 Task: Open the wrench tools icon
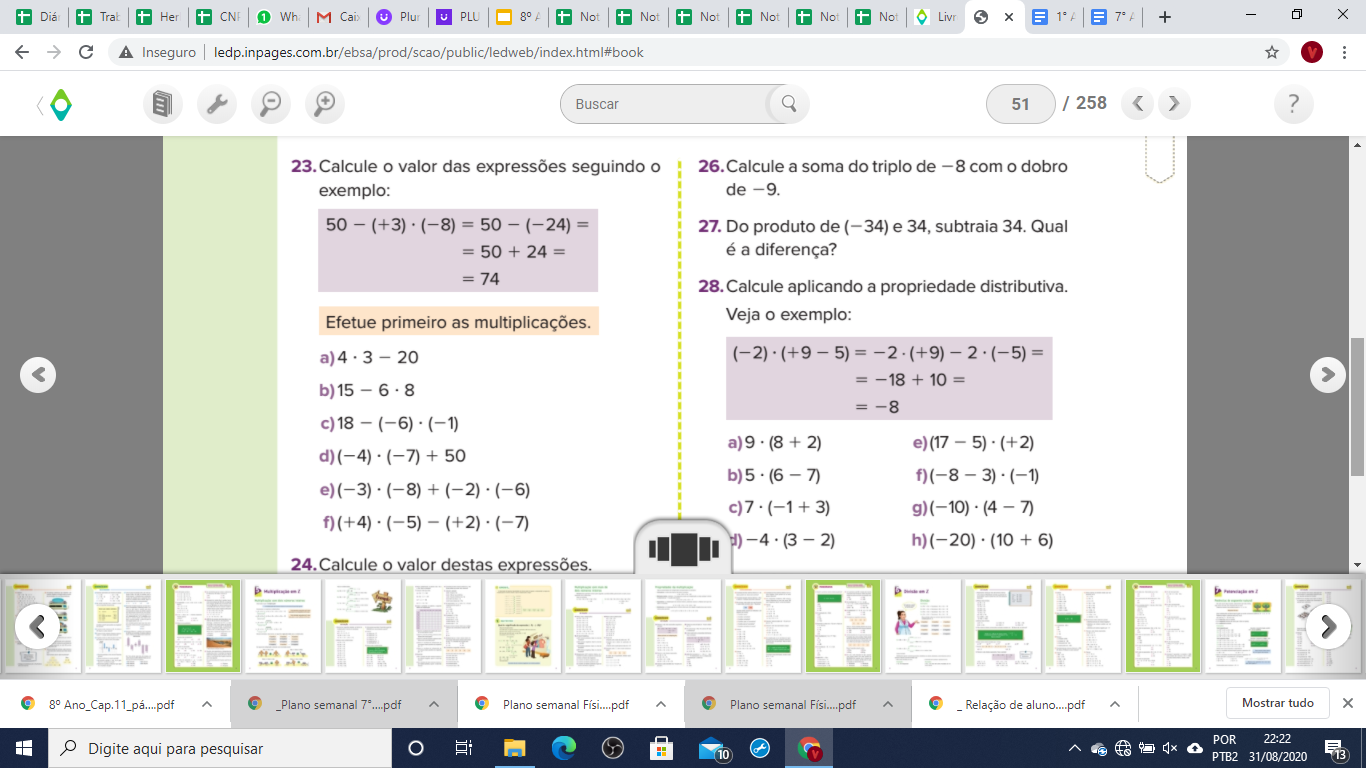(x=217, y=104)
